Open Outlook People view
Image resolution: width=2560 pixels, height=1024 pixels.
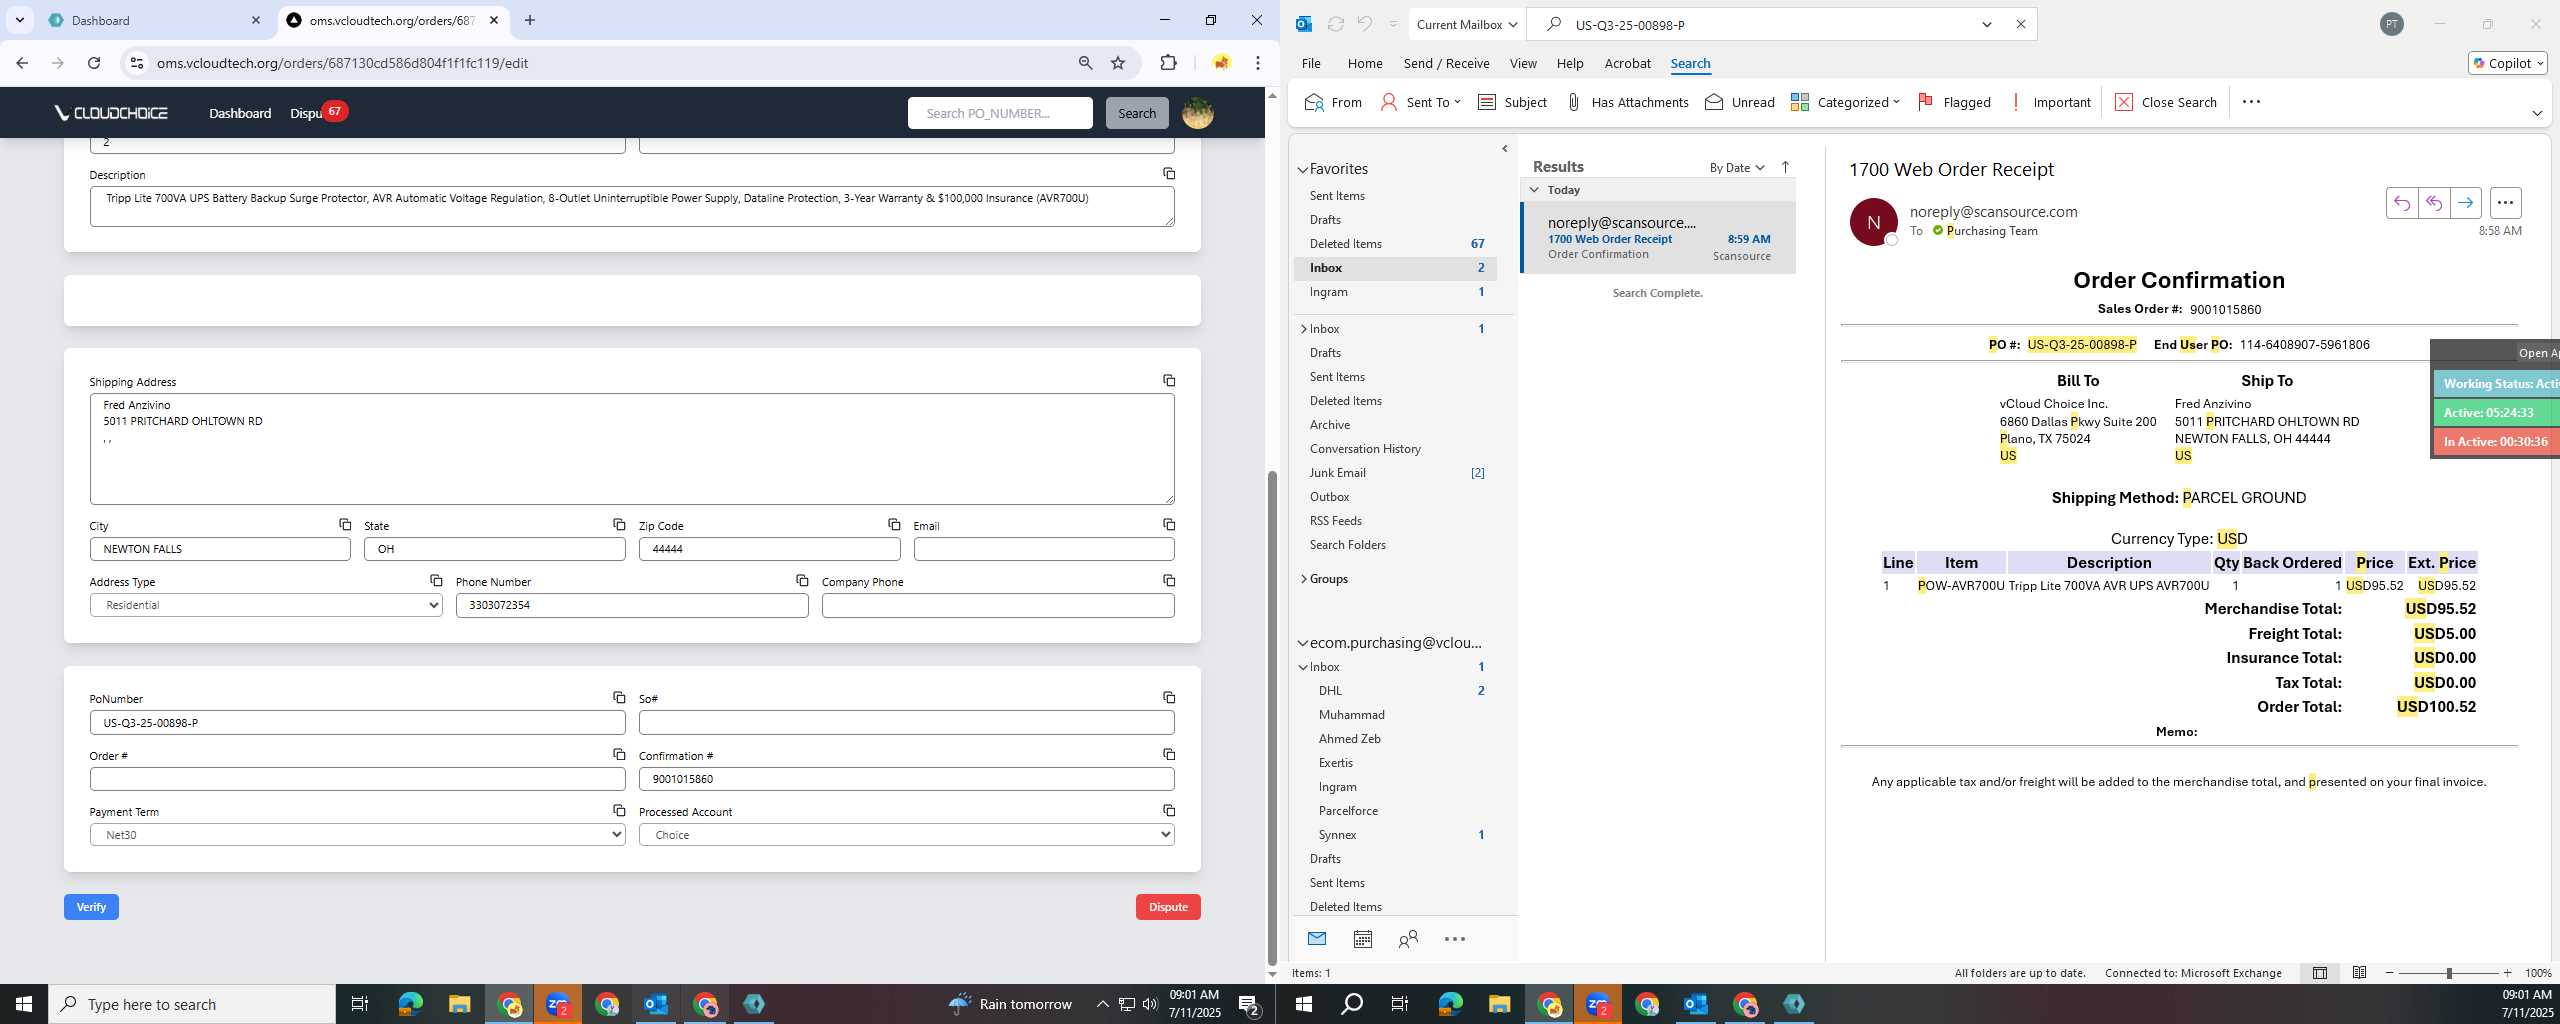tap(1408, 939)
